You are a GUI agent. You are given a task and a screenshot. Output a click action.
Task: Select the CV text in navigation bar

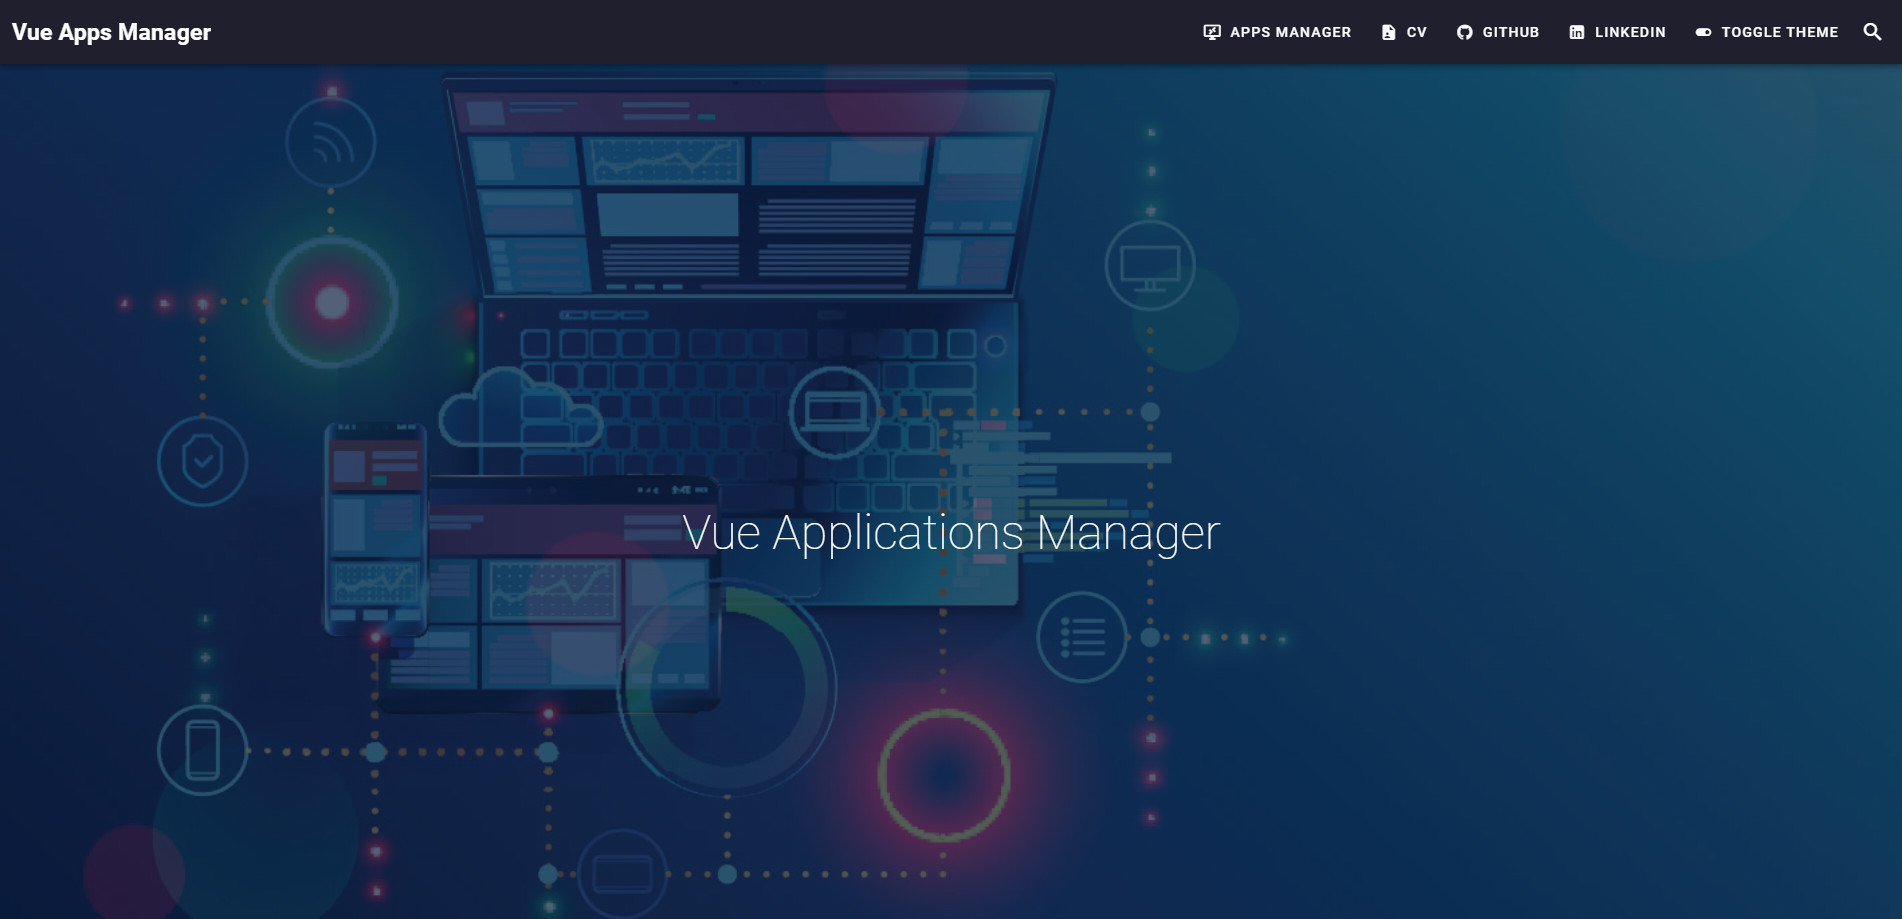click(x=1416, y=32)
